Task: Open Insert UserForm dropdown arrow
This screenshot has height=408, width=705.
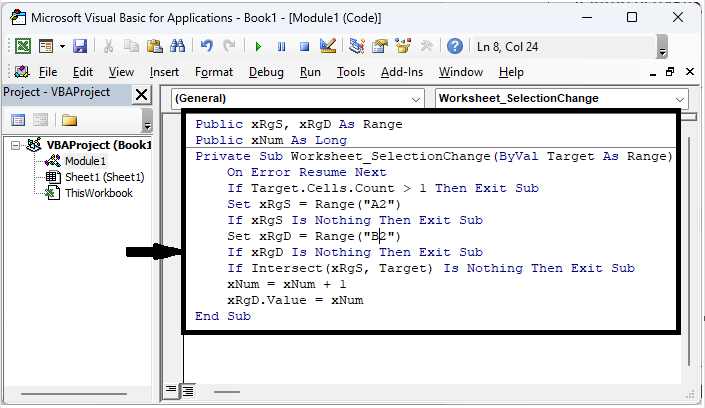Action: coord(62,46)
